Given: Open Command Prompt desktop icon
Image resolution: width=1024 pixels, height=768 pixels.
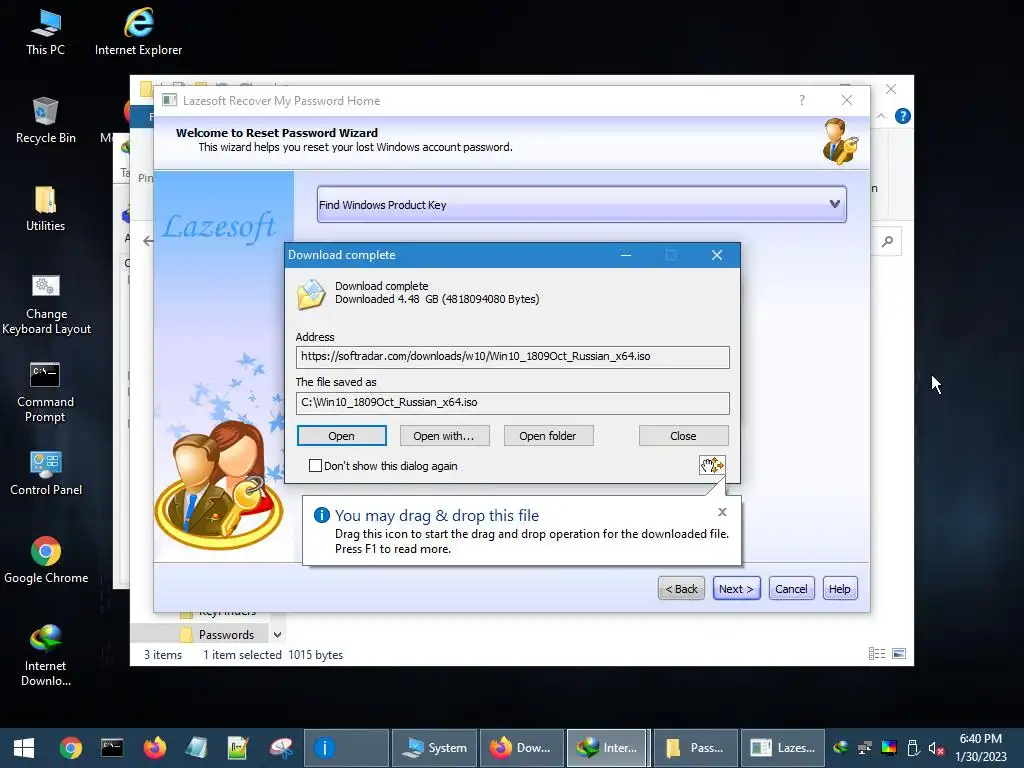Looking at the screenshot, I should coord(45,392).
